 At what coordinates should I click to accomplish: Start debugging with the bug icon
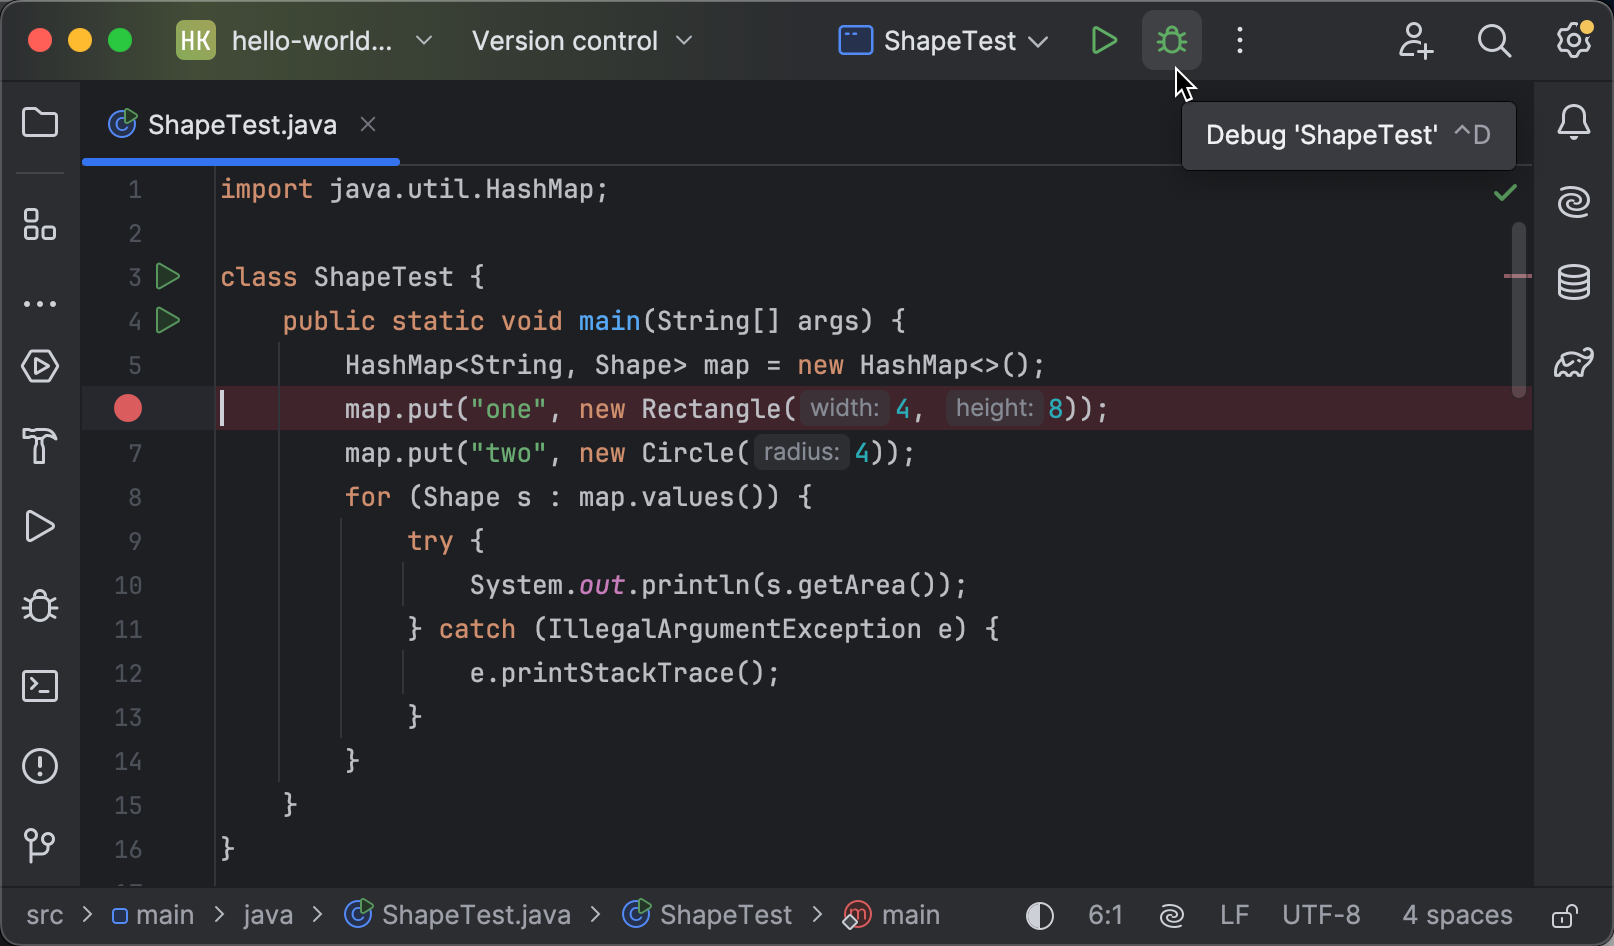click(1170, 40)
